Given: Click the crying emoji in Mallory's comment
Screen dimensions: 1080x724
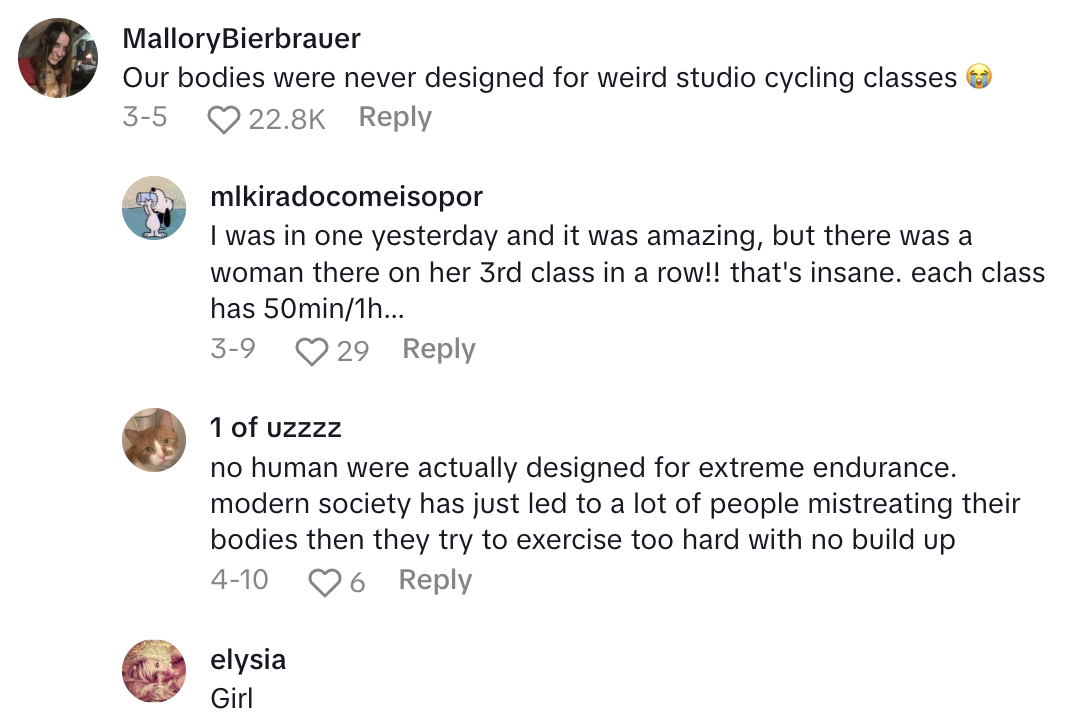Looking at the screenshot, I should [x=979, y=77].
